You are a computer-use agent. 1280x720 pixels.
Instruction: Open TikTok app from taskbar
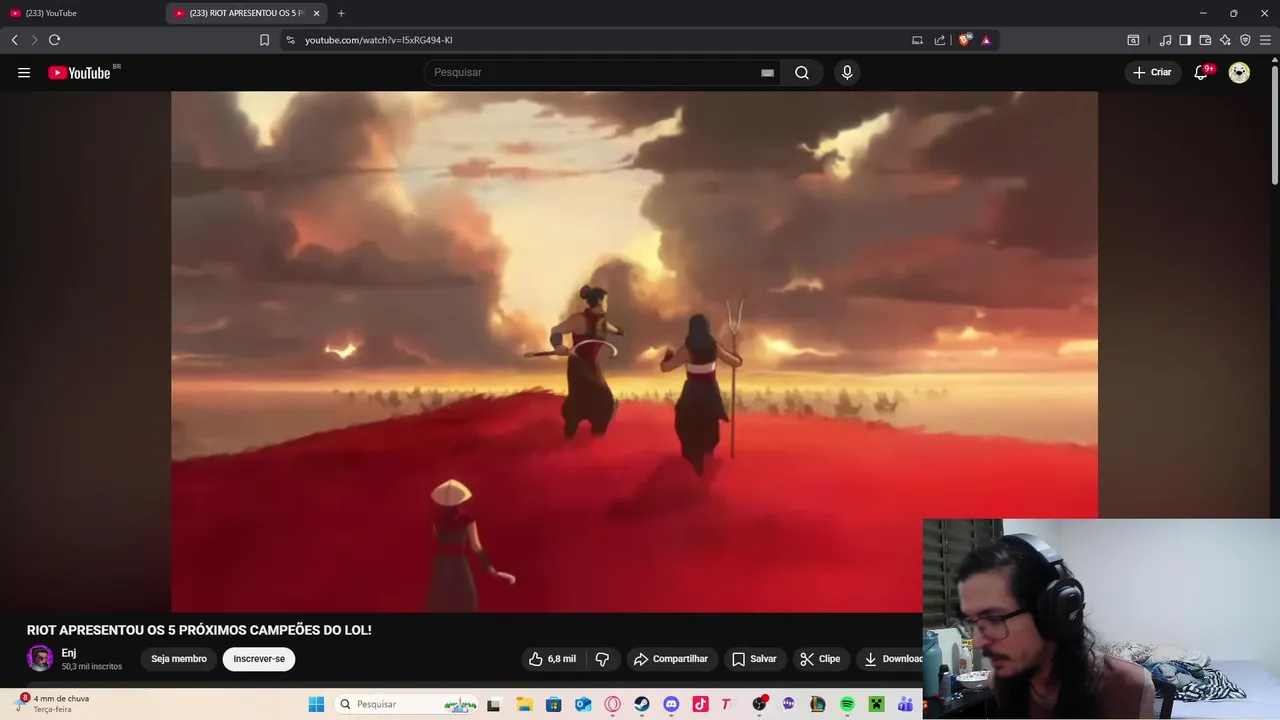(x=700, y=704)
